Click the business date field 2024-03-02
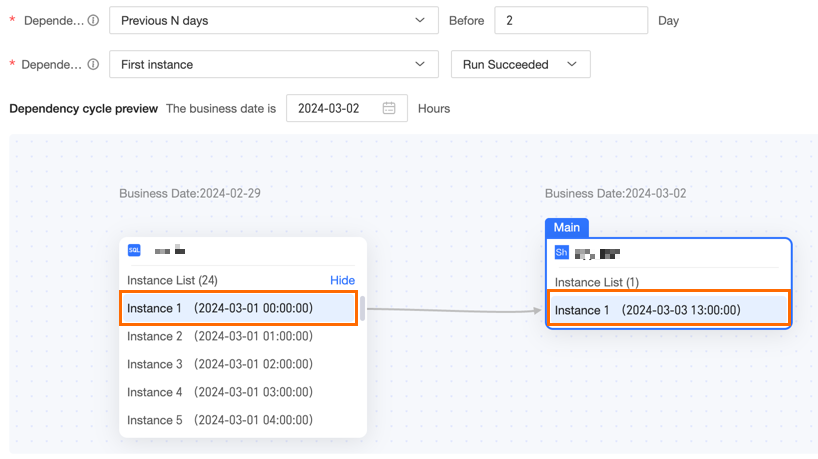Screen dimensions: 818x459 (346, 108)
